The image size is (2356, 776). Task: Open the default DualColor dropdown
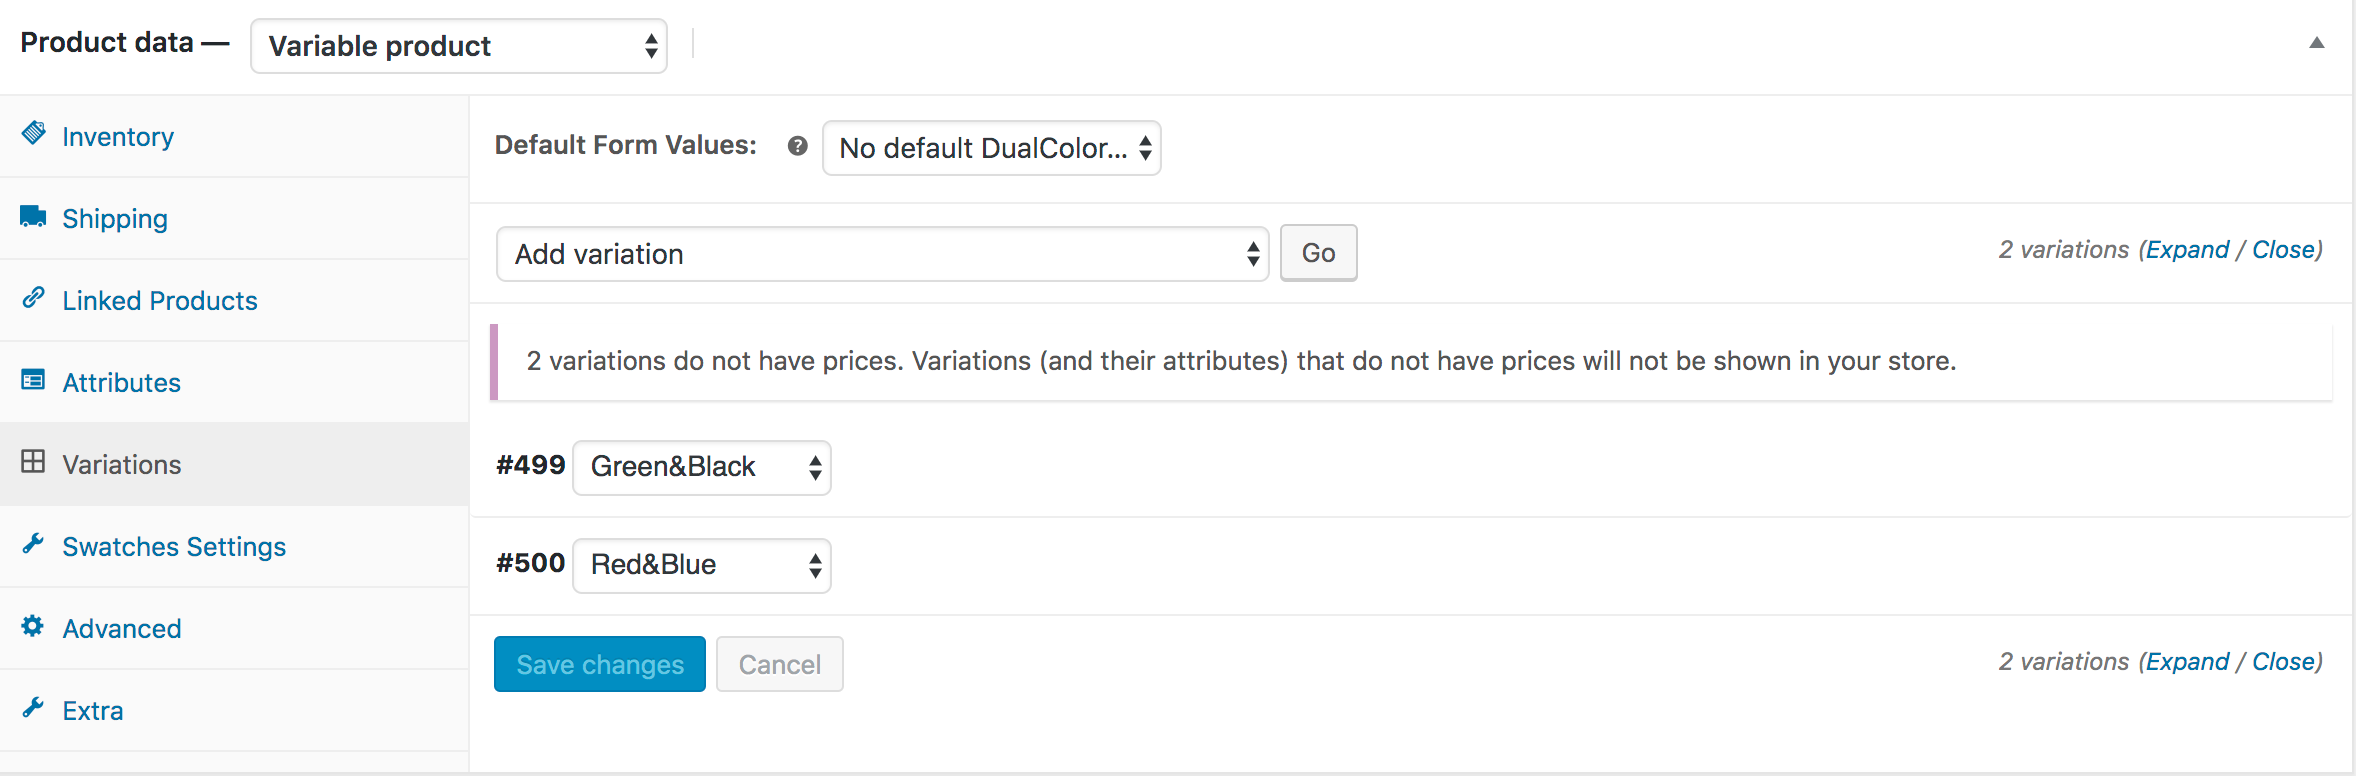coord(991,148)
